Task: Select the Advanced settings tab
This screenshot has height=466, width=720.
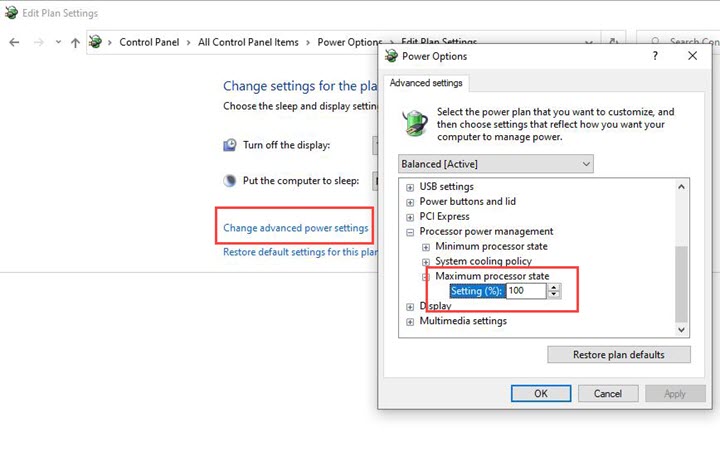Action: click(426, 83)
